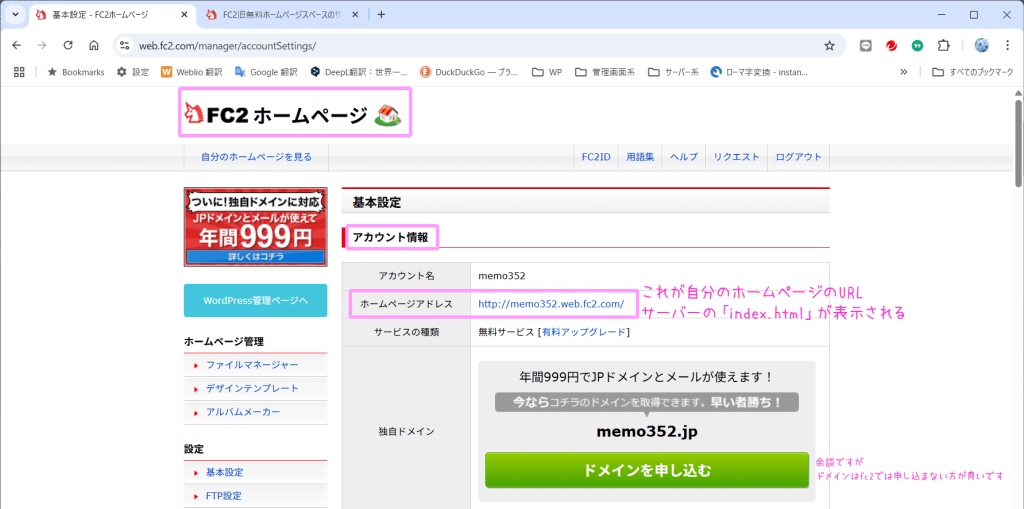Open the http://memo352.web.fc2.com/ link
The height and width of the screenshot is (509, 1024).
coord(551,304)
